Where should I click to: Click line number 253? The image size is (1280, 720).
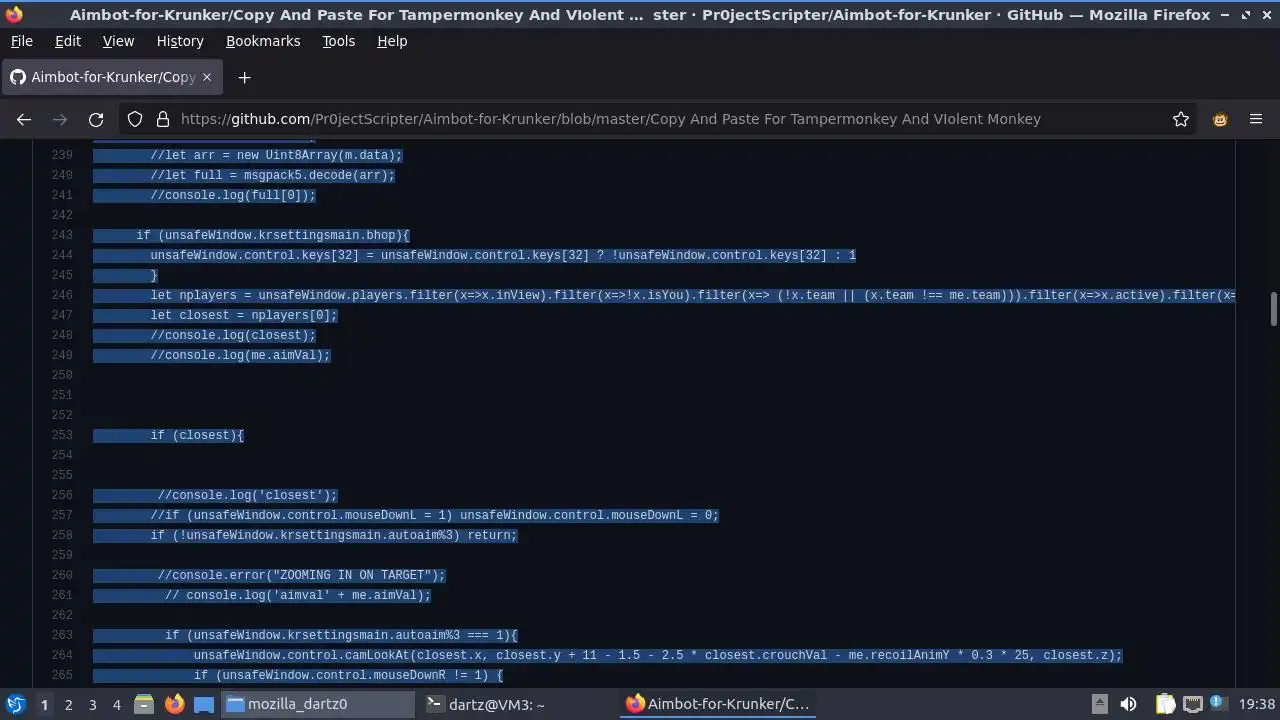pos(61,435)
